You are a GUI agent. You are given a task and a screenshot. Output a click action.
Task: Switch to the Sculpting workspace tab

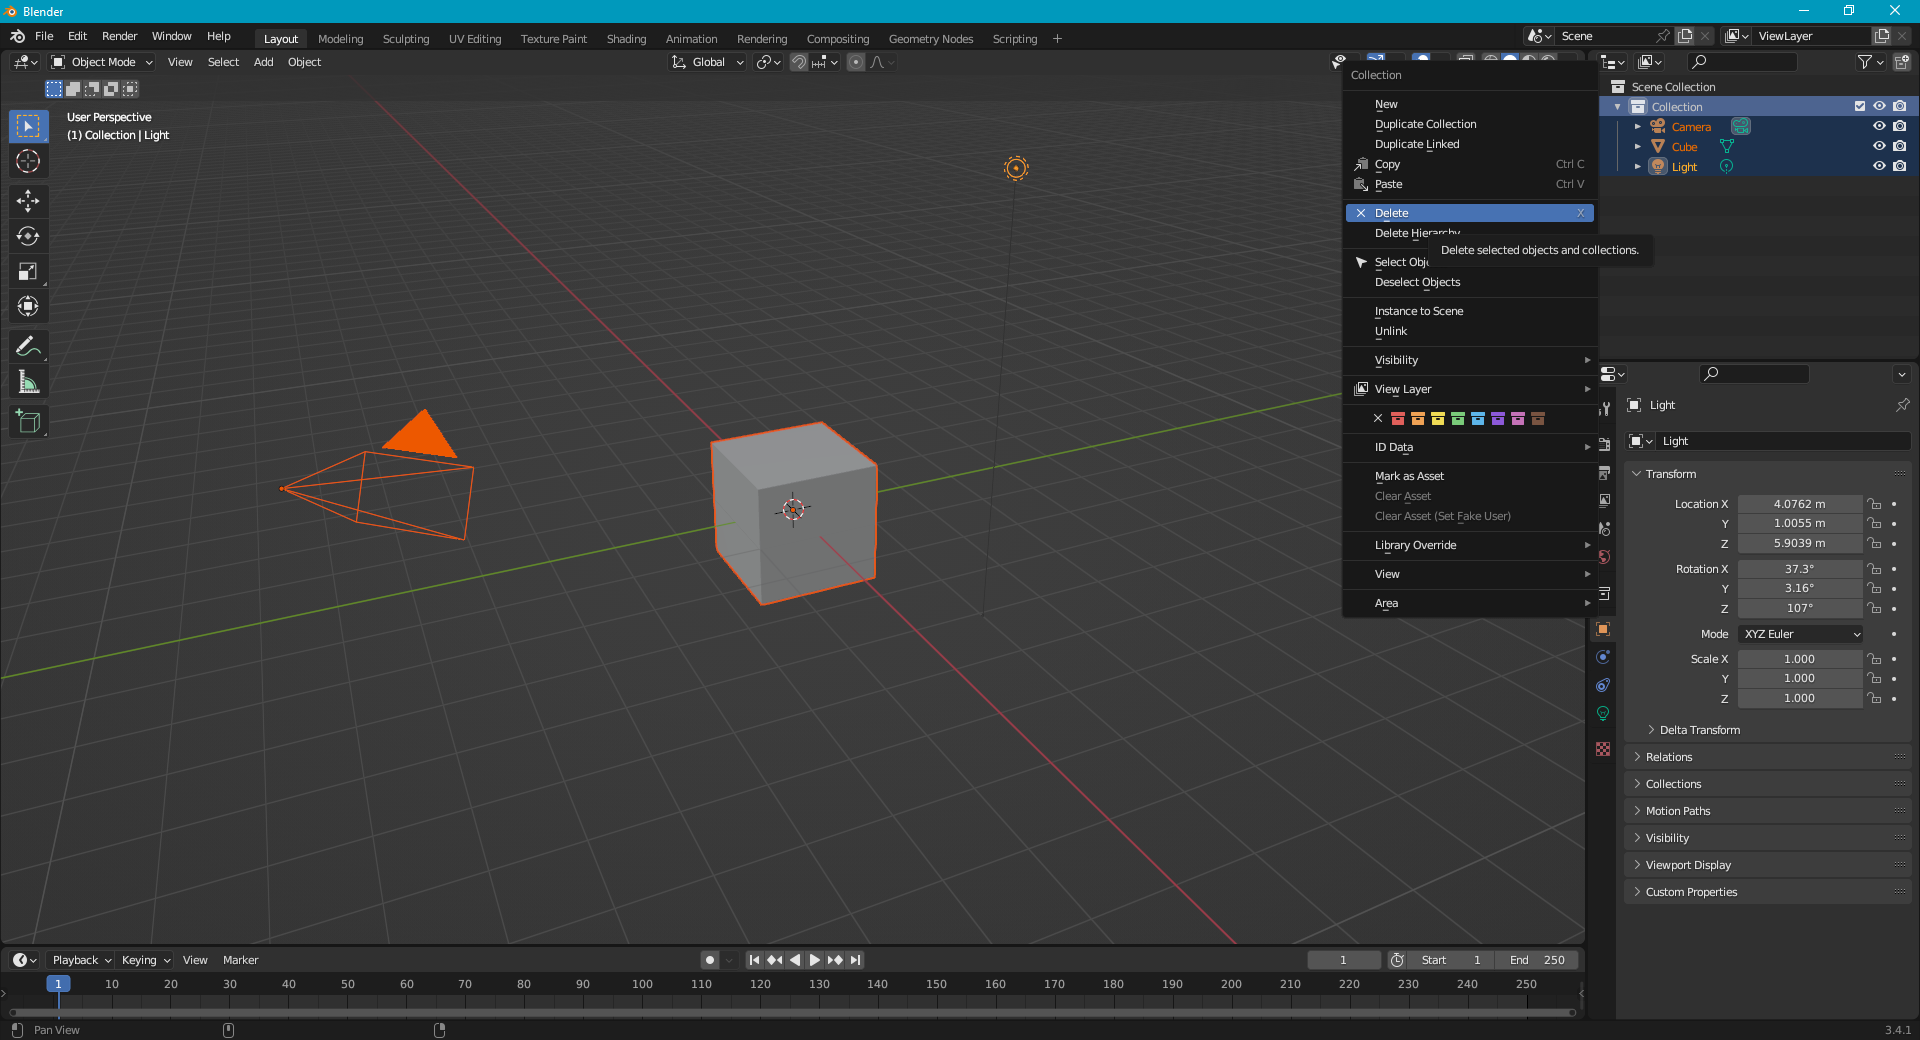click(406, 39)
